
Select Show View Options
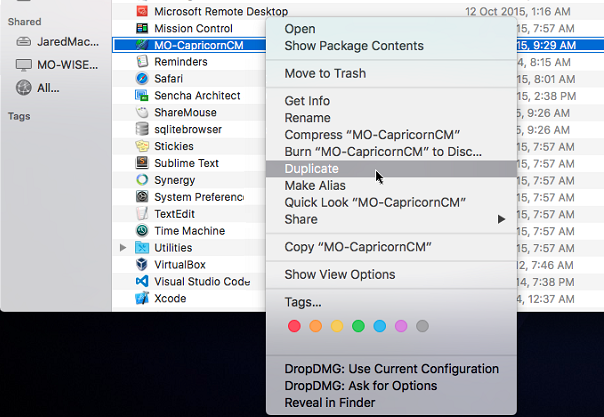[x=391, y=275]
